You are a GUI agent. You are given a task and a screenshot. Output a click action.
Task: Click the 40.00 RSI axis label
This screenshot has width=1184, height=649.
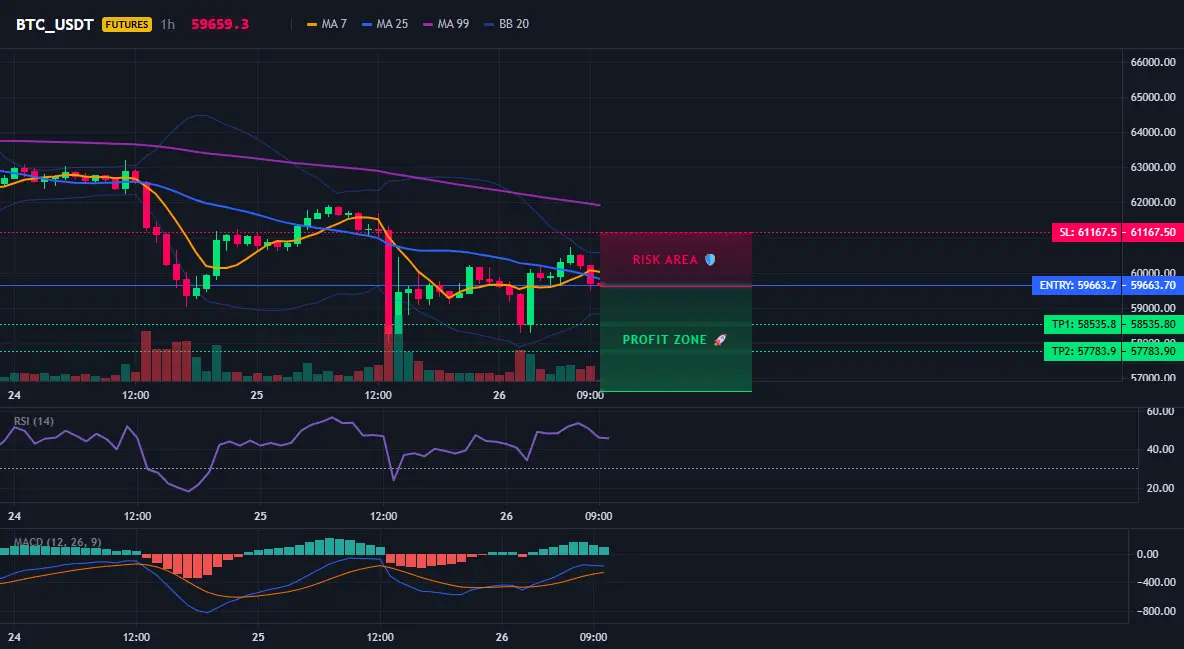pos(1160,450)
